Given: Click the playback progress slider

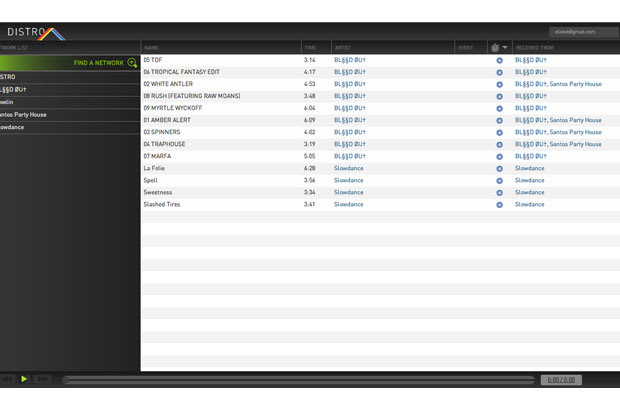Looking at the screenshot, I should pyautogui.click(x=299, y=380).
